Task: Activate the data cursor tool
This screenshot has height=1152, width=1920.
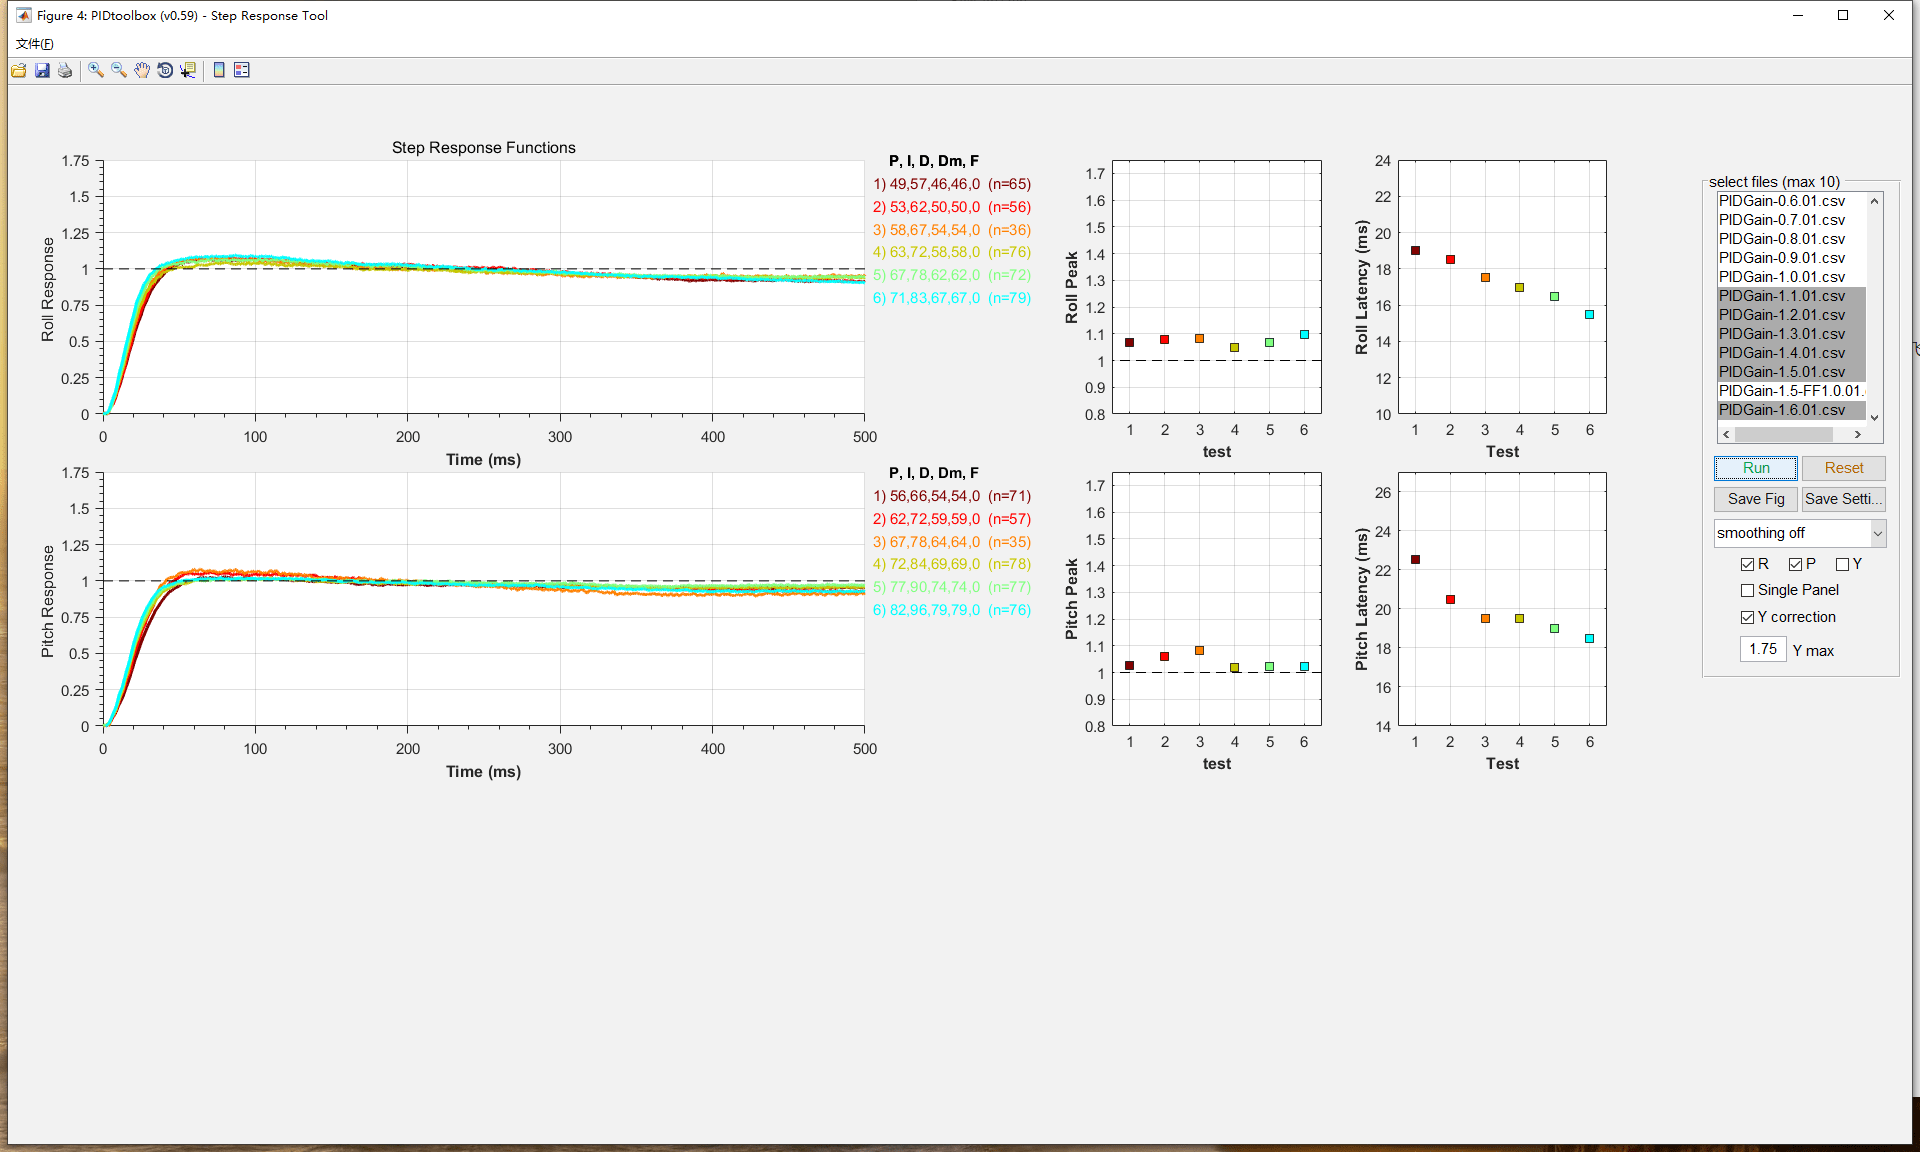Action: tap(188, 70)
